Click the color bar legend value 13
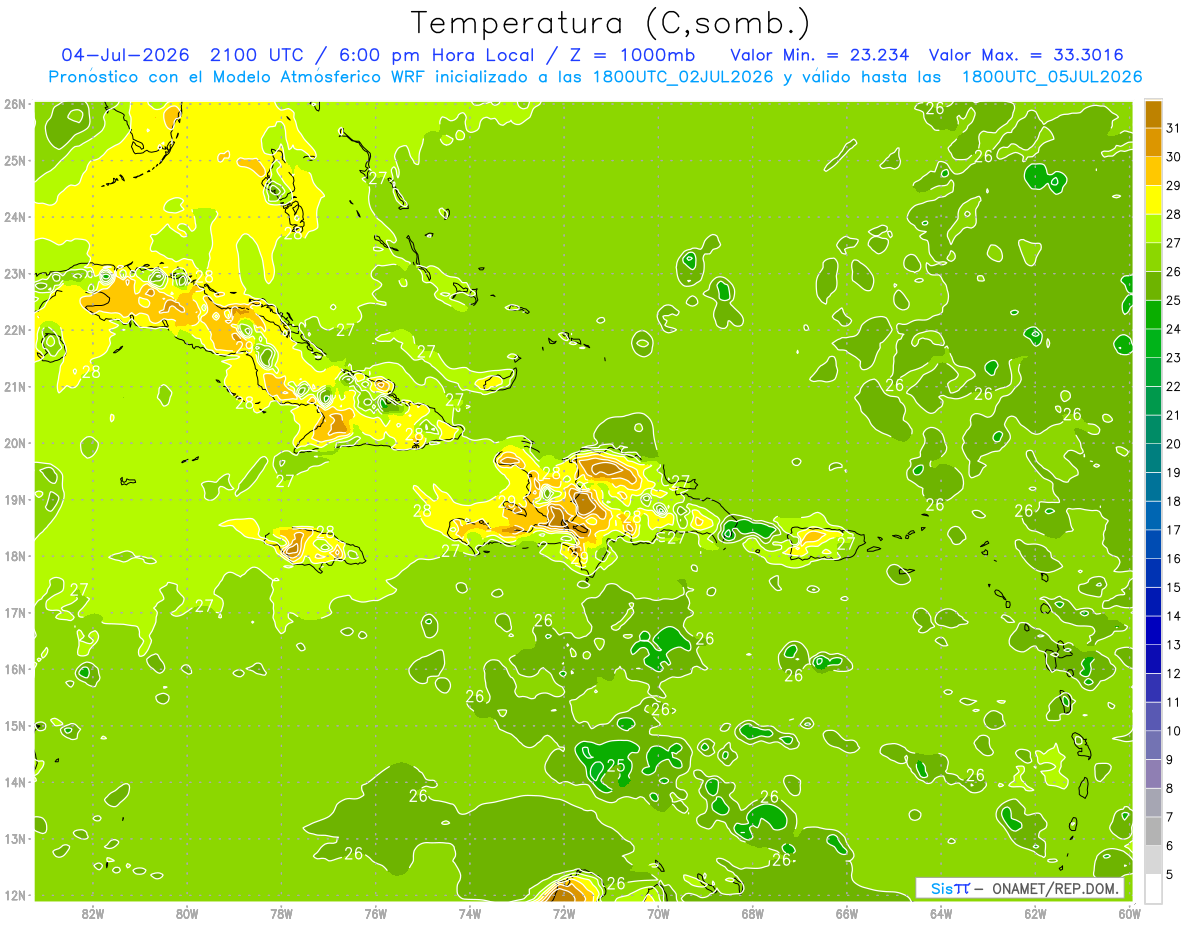The image size is (1200, 927). (x=1174, y=645)
